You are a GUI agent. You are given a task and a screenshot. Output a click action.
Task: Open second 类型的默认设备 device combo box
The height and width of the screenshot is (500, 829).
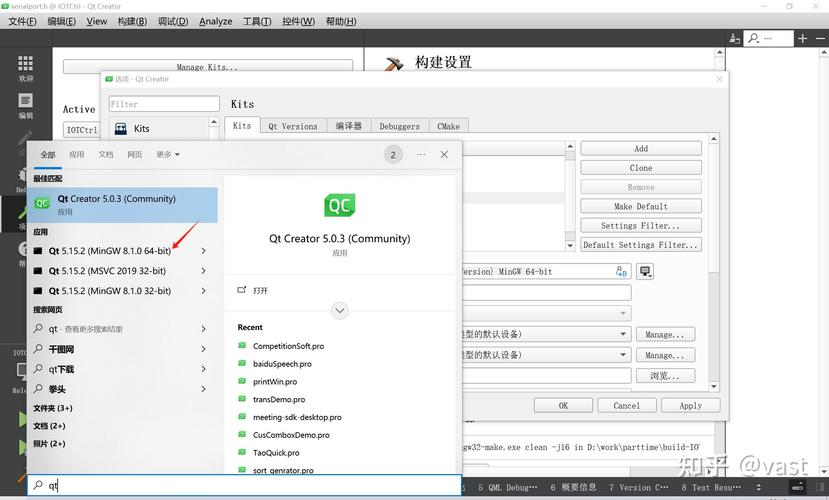[x=547, y=355]
